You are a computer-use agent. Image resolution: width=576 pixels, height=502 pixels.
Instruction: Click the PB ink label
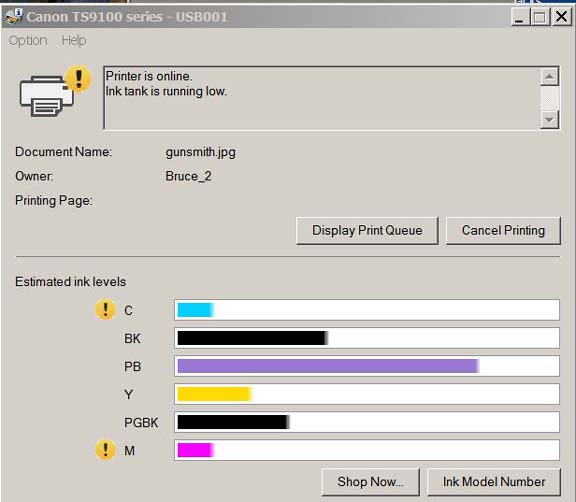pos(133,366)
